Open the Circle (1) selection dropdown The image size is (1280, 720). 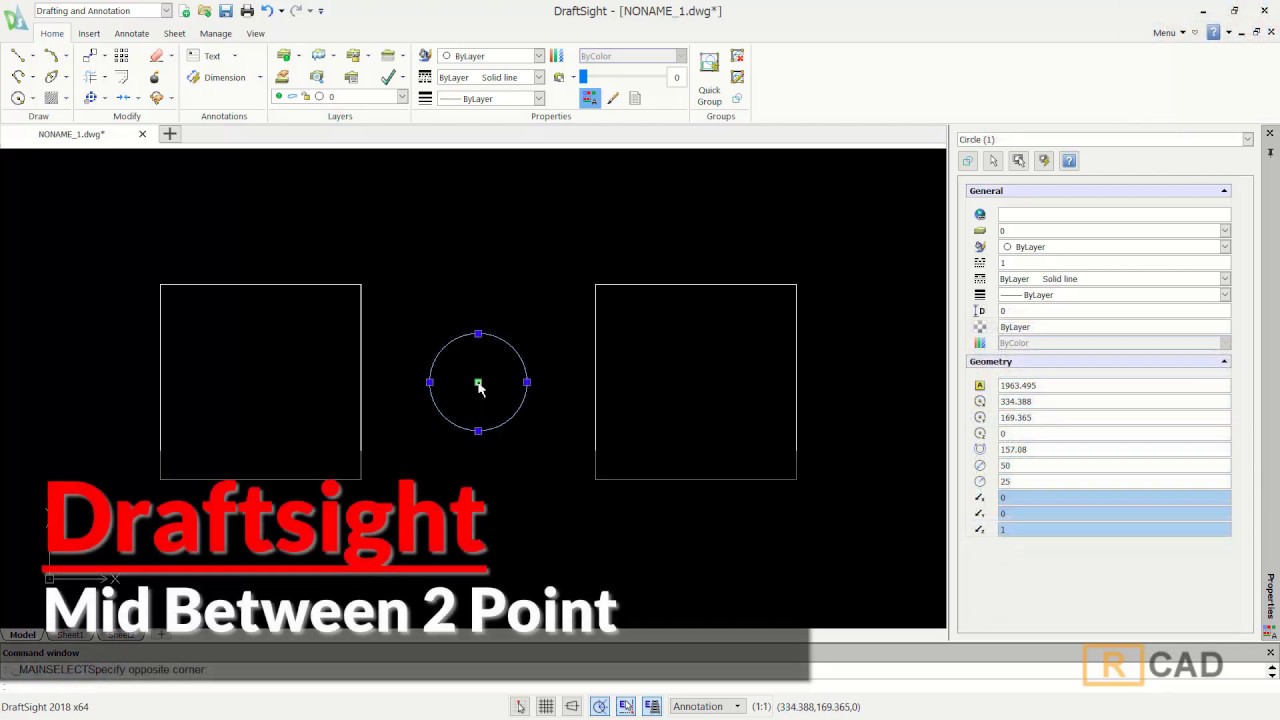(1105, 140)
